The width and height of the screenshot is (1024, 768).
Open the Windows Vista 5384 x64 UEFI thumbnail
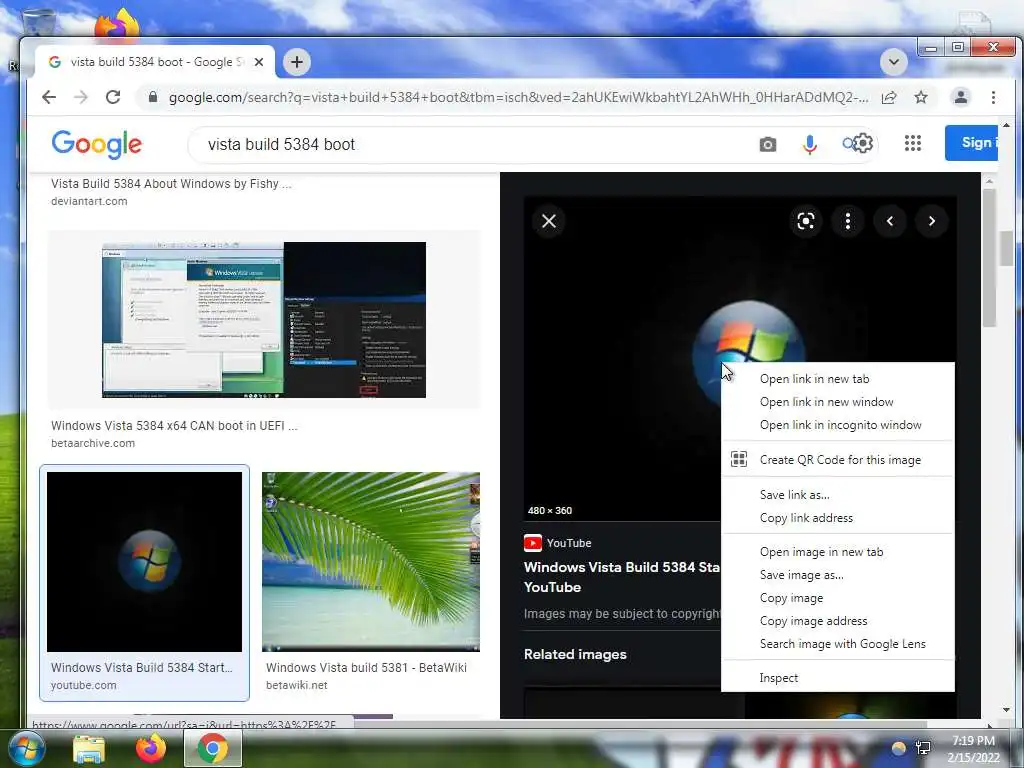pos(264,320)
